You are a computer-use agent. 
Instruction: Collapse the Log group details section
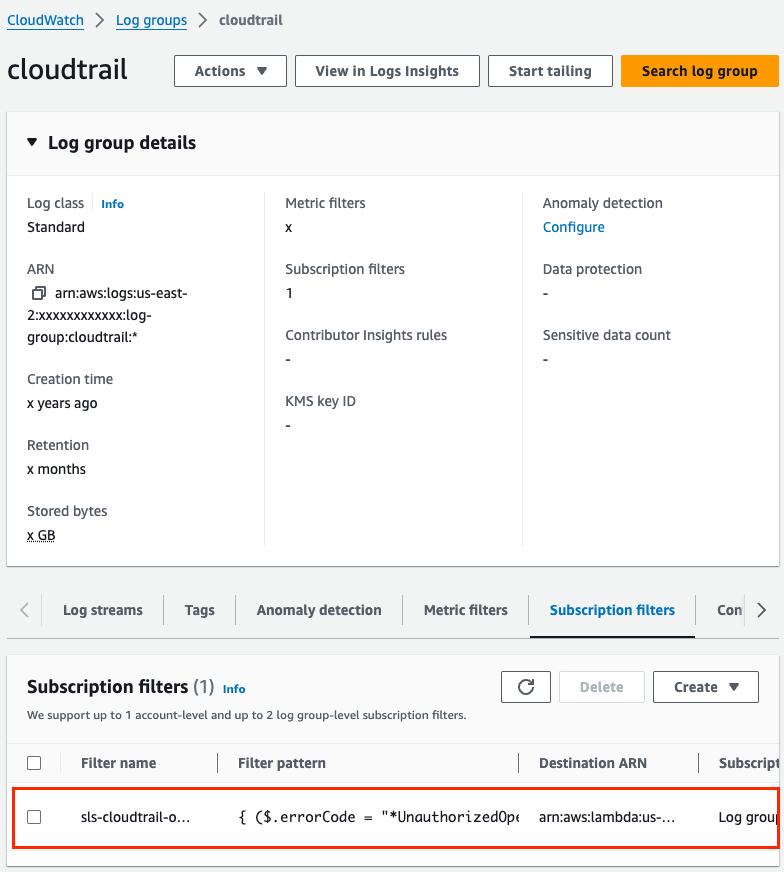pos(32,143)
